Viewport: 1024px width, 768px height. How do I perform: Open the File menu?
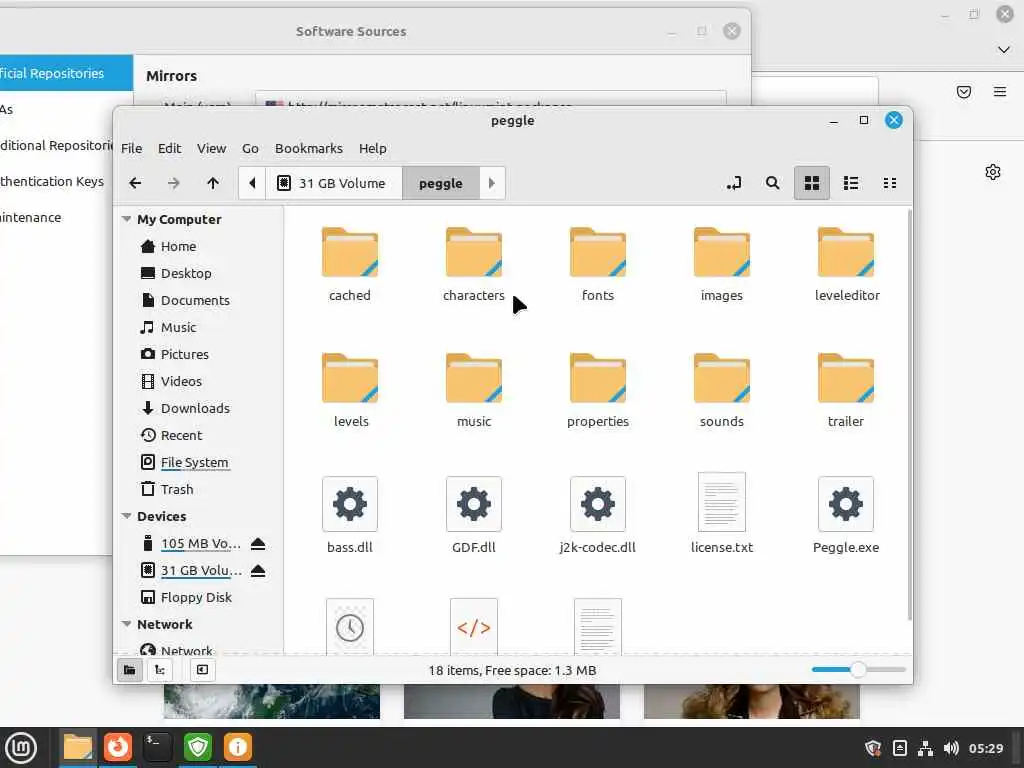coord(131,148)
